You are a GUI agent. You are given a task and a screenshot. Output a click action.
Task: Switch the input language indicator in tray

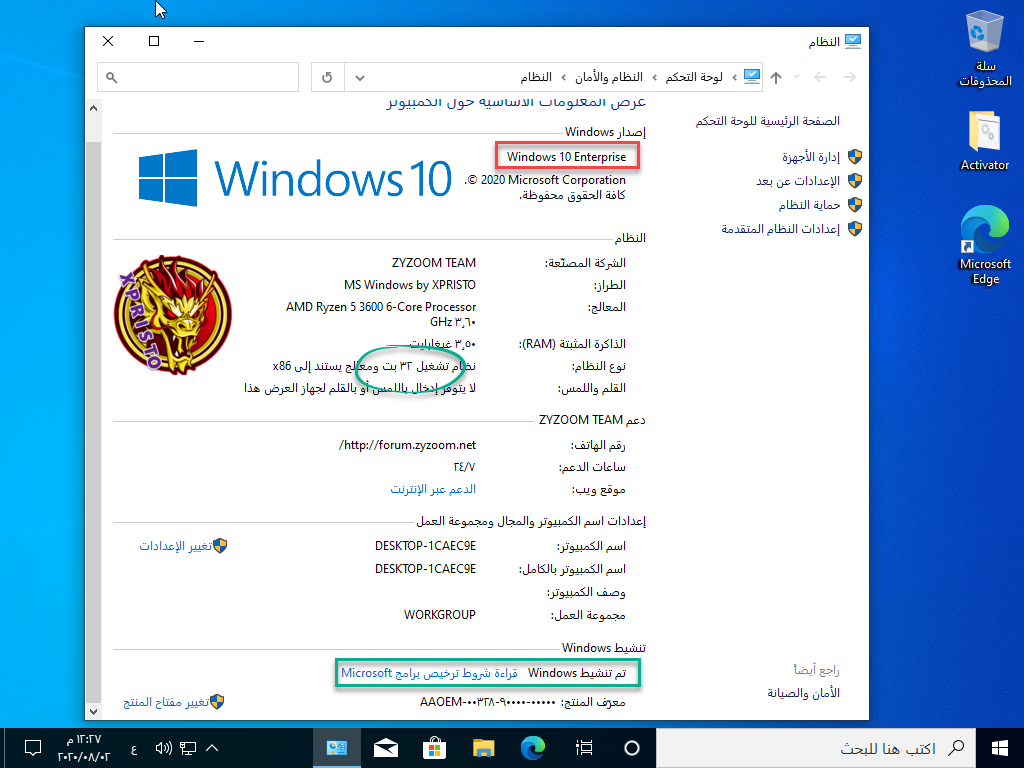click(134, 748)
